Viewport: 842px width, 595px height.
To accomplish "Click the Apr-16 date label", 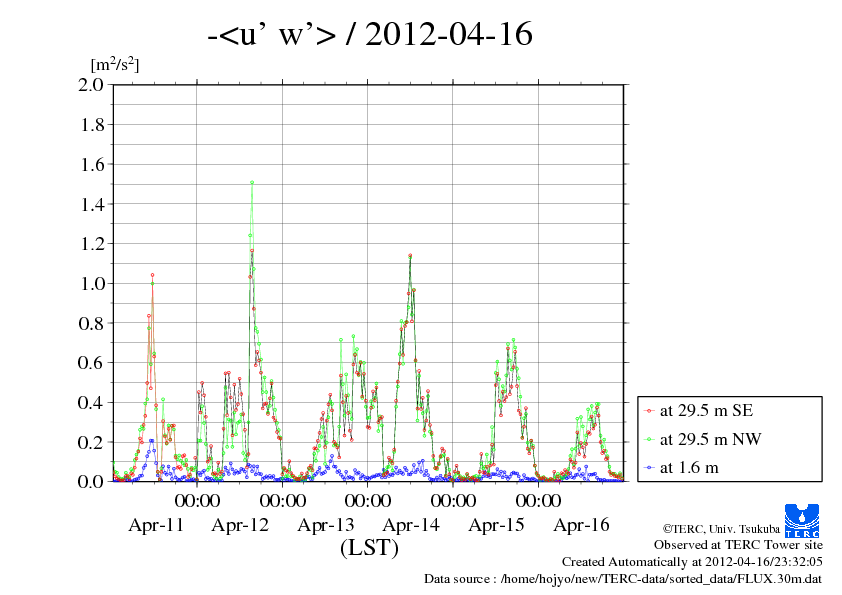I will 581,525.
